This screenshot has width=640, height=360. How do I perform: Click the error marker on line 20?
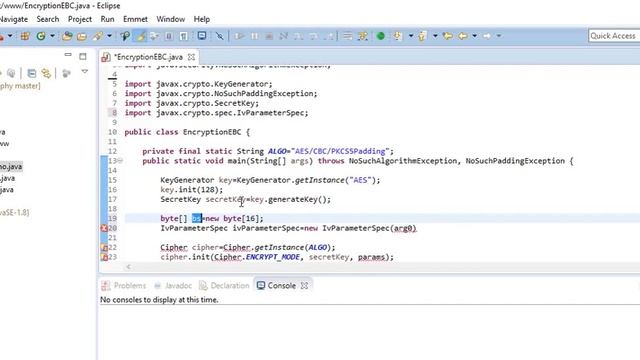coord(104,228)
